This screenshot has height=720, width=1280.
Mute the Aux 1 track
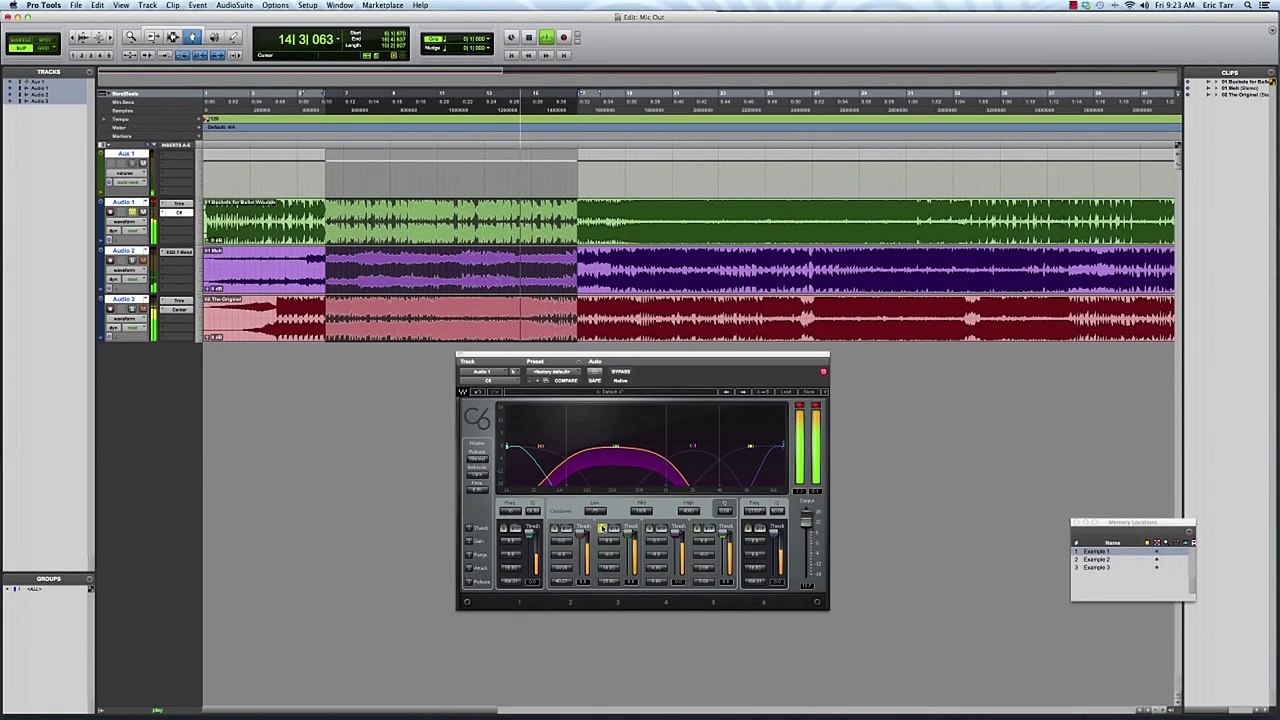click(x=143, y=163)
